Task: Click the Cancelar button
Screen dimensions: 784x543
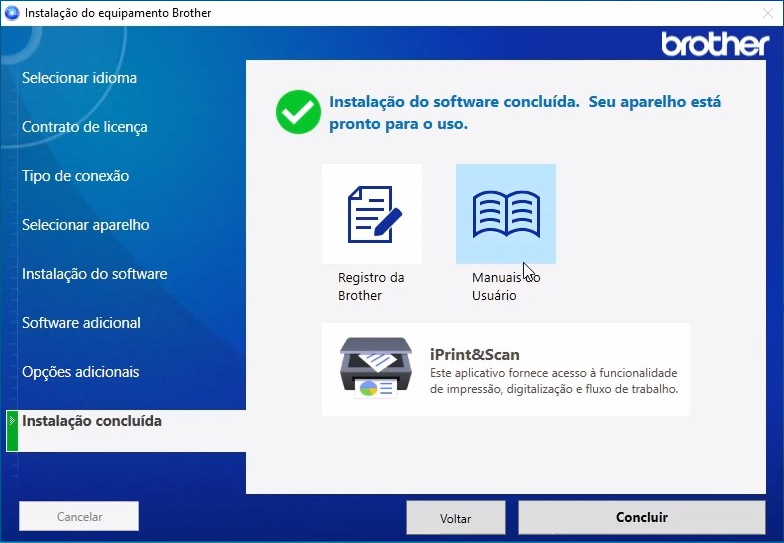Action: coord(79,516)
